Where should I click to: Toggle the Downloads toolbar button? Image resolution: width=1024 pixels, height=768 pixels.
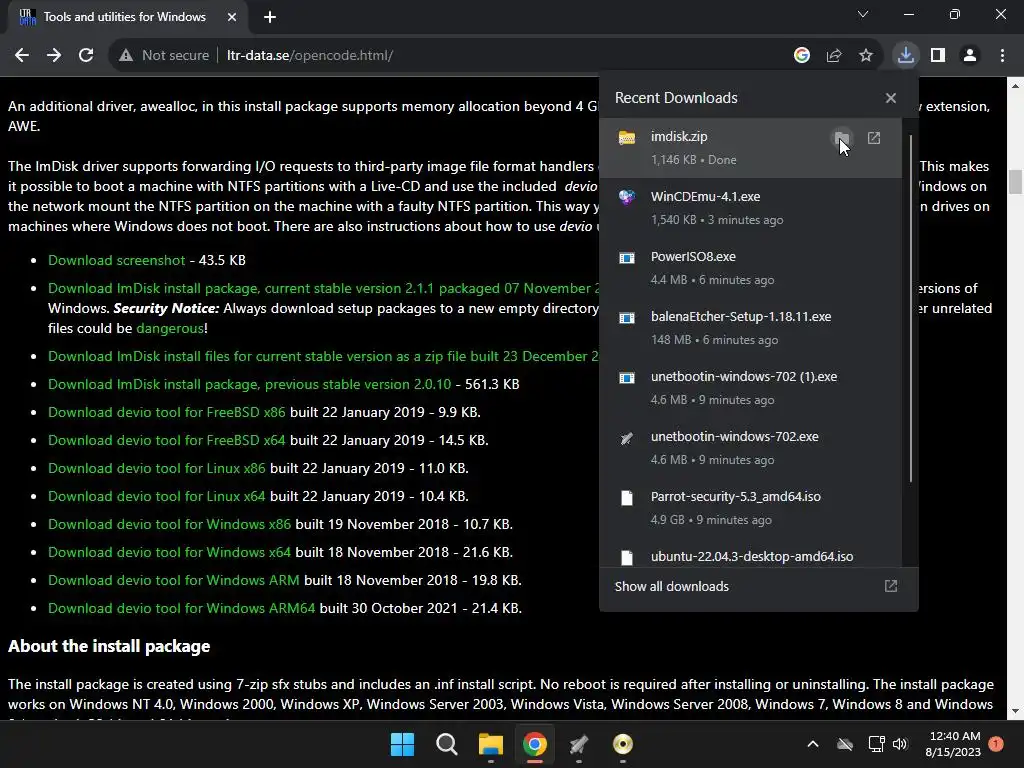point(906,55)
